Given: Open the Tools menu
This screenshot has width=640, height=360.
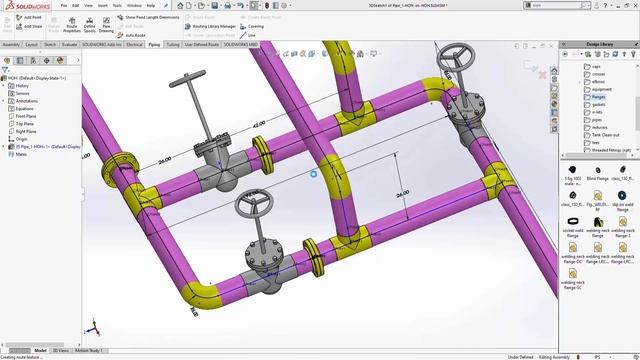Looking at the screenshot, I should [x=117, y=6].
